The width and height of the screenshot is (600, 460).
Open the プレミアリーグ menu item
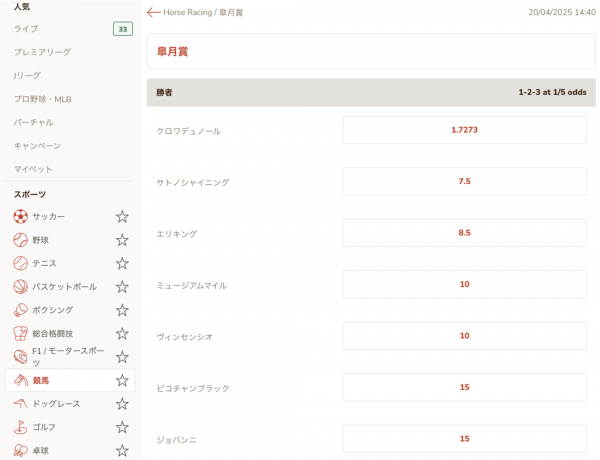42,52
